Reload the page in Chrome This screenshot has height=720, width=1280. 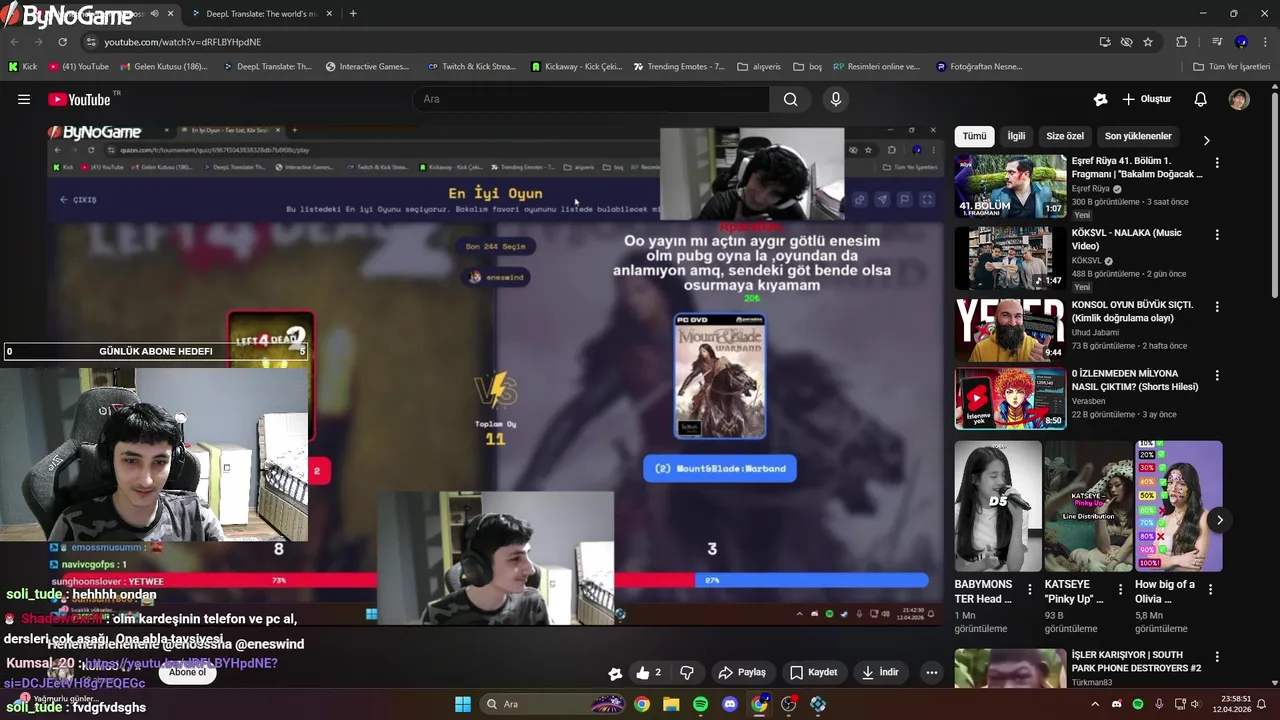(x=62, y=42)
